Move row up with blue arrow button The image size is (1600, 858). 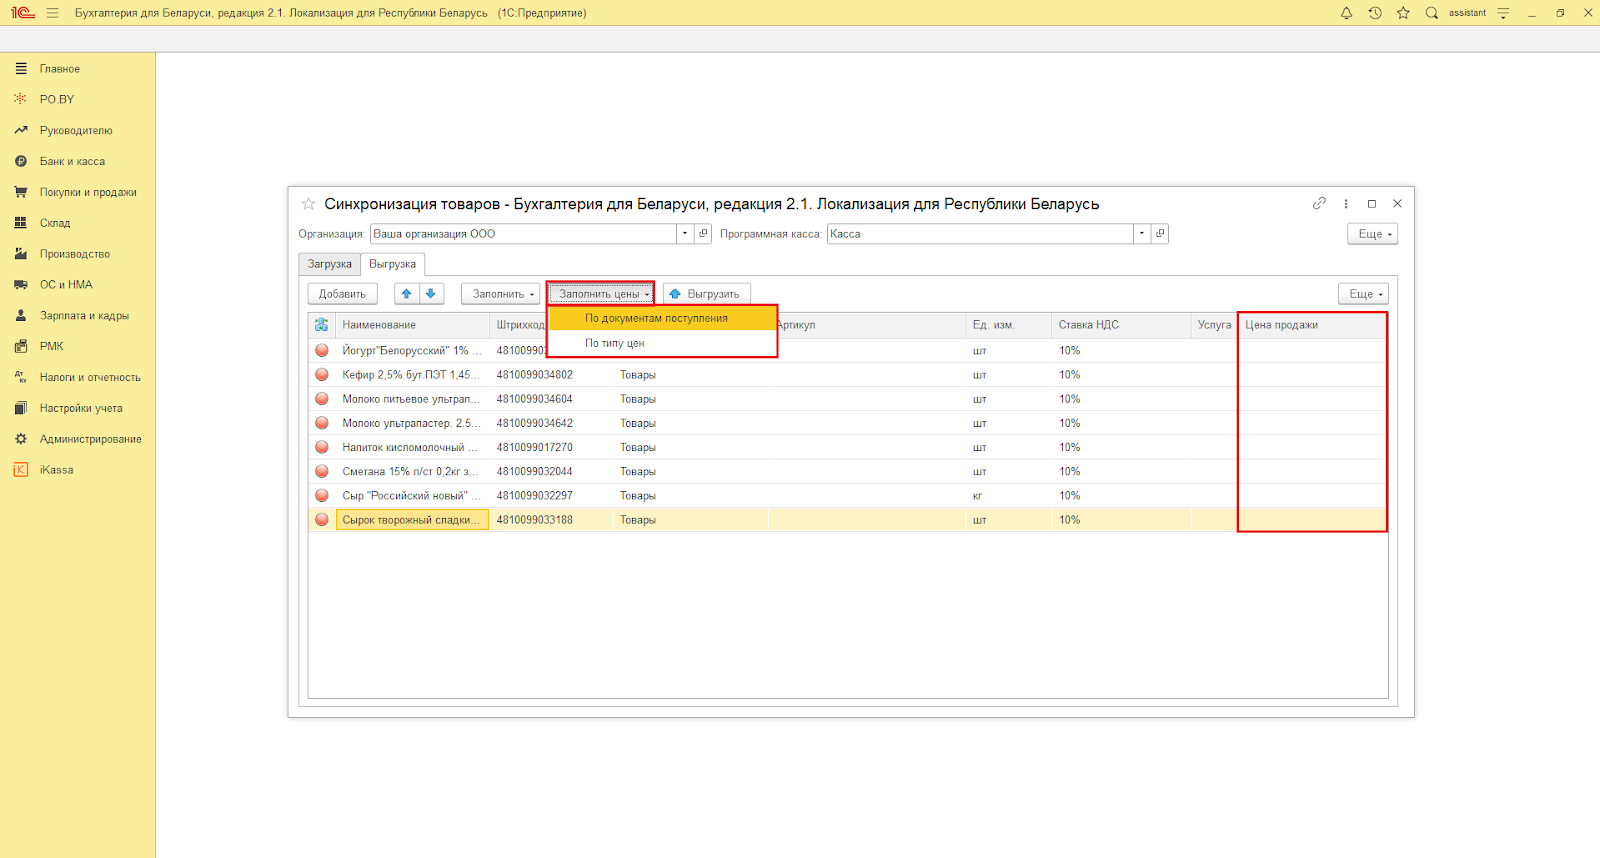[407, 294]
